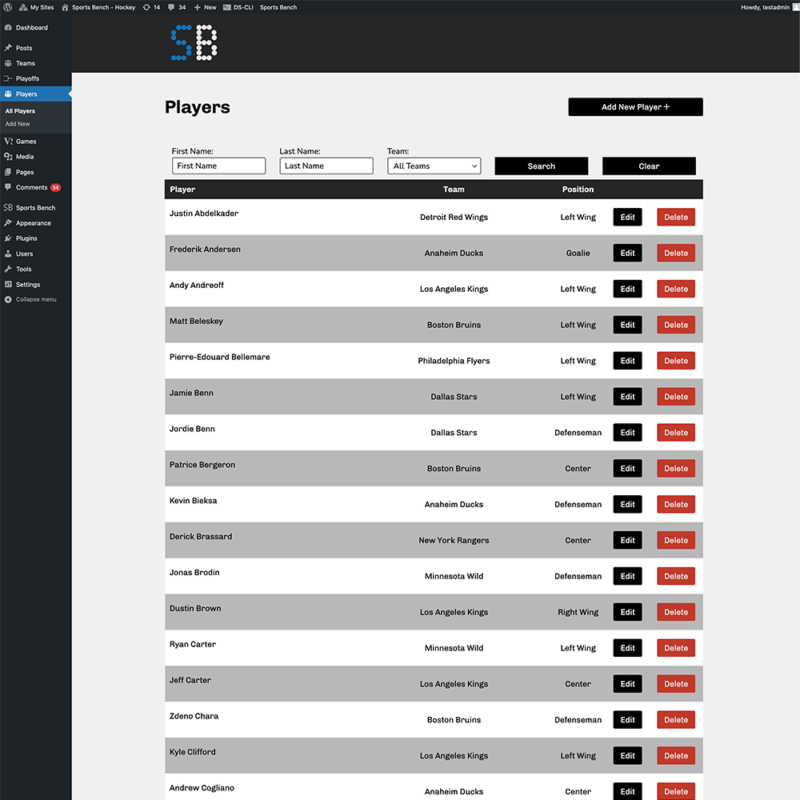The height and width of the screenshot is (800, 800).
Task: Click the WordPress logo icon
Action: pyautogui.click(x=8, y=7)
